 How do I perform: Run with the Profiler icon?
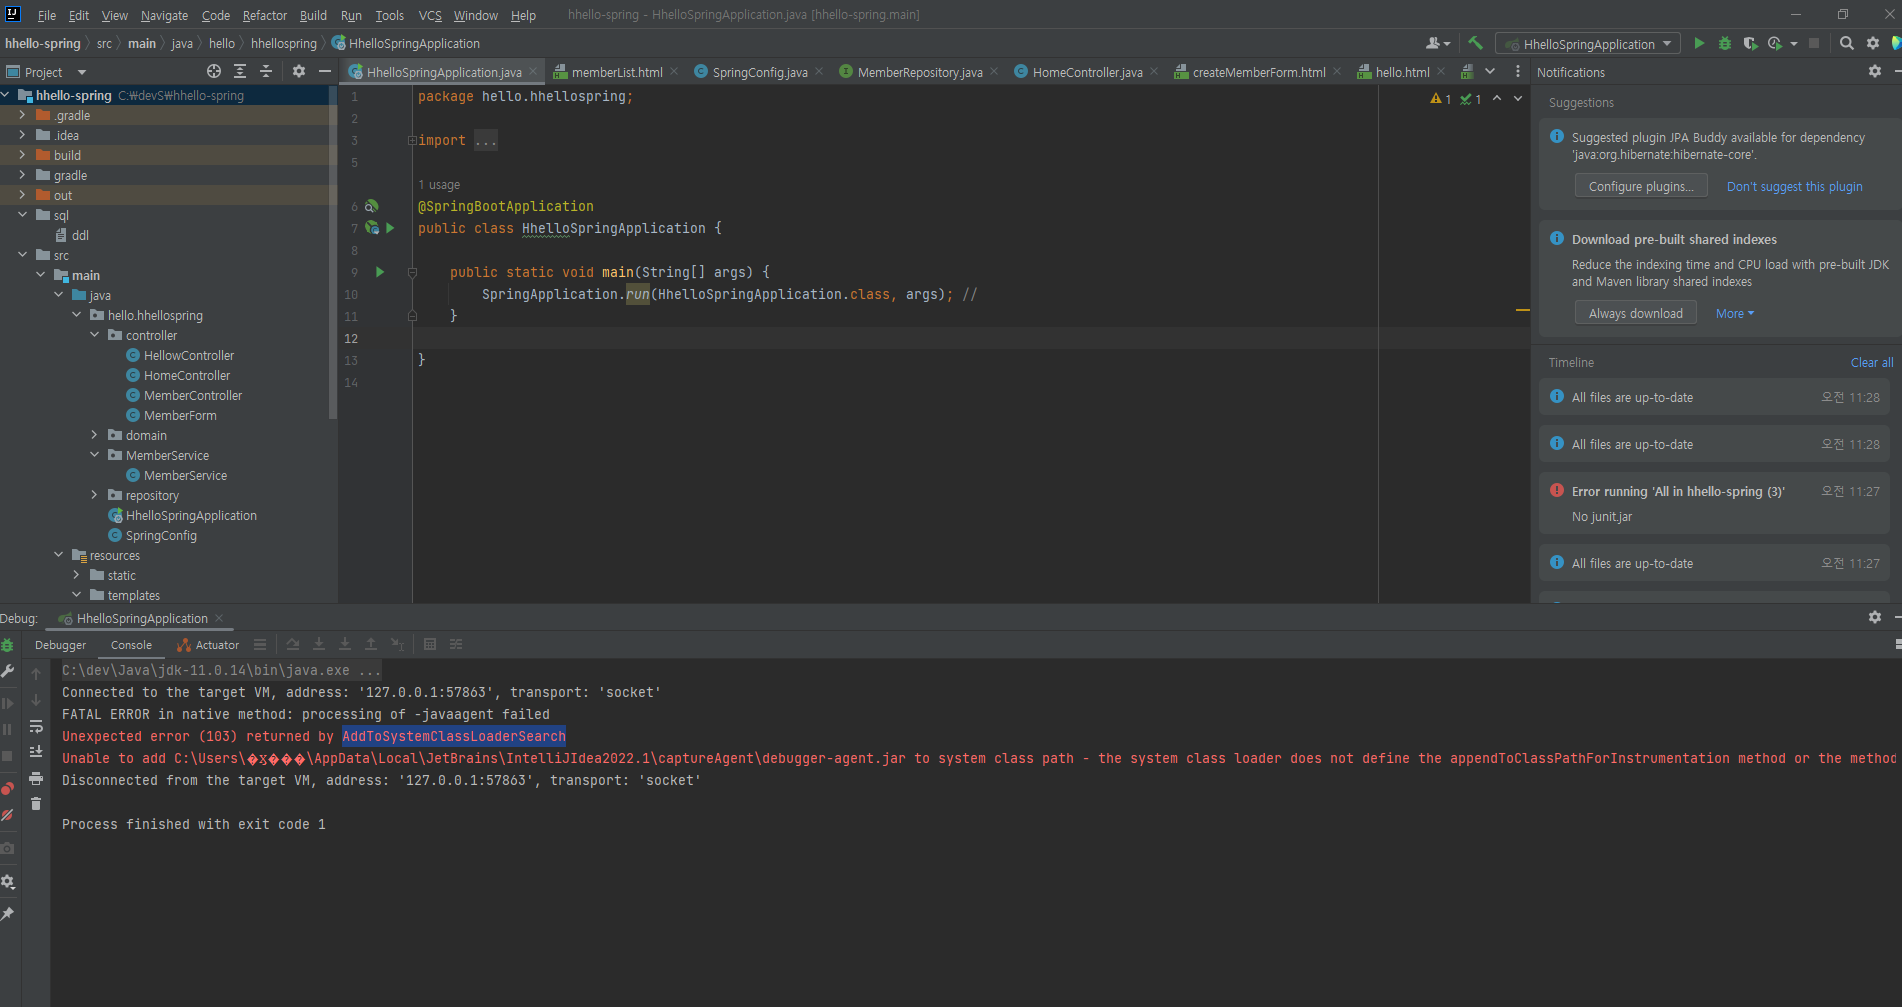(1775, 43)
